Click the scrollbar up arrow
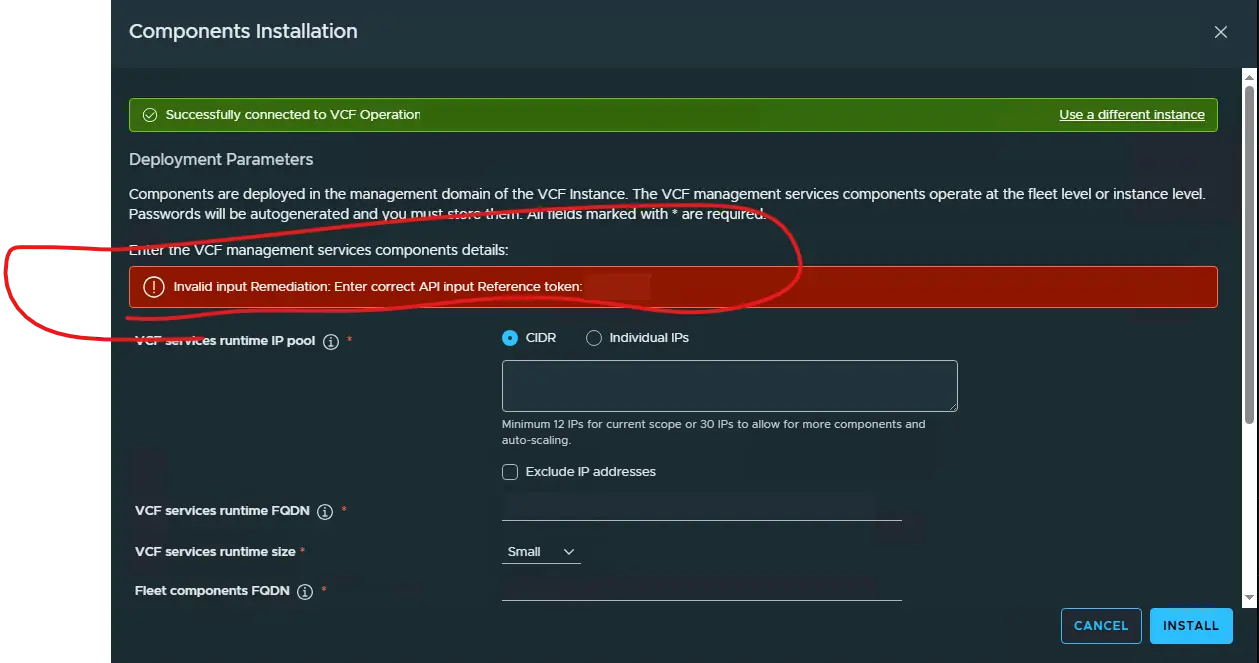Screen dimensions: 1259x663 click(x=1249, y=75)
